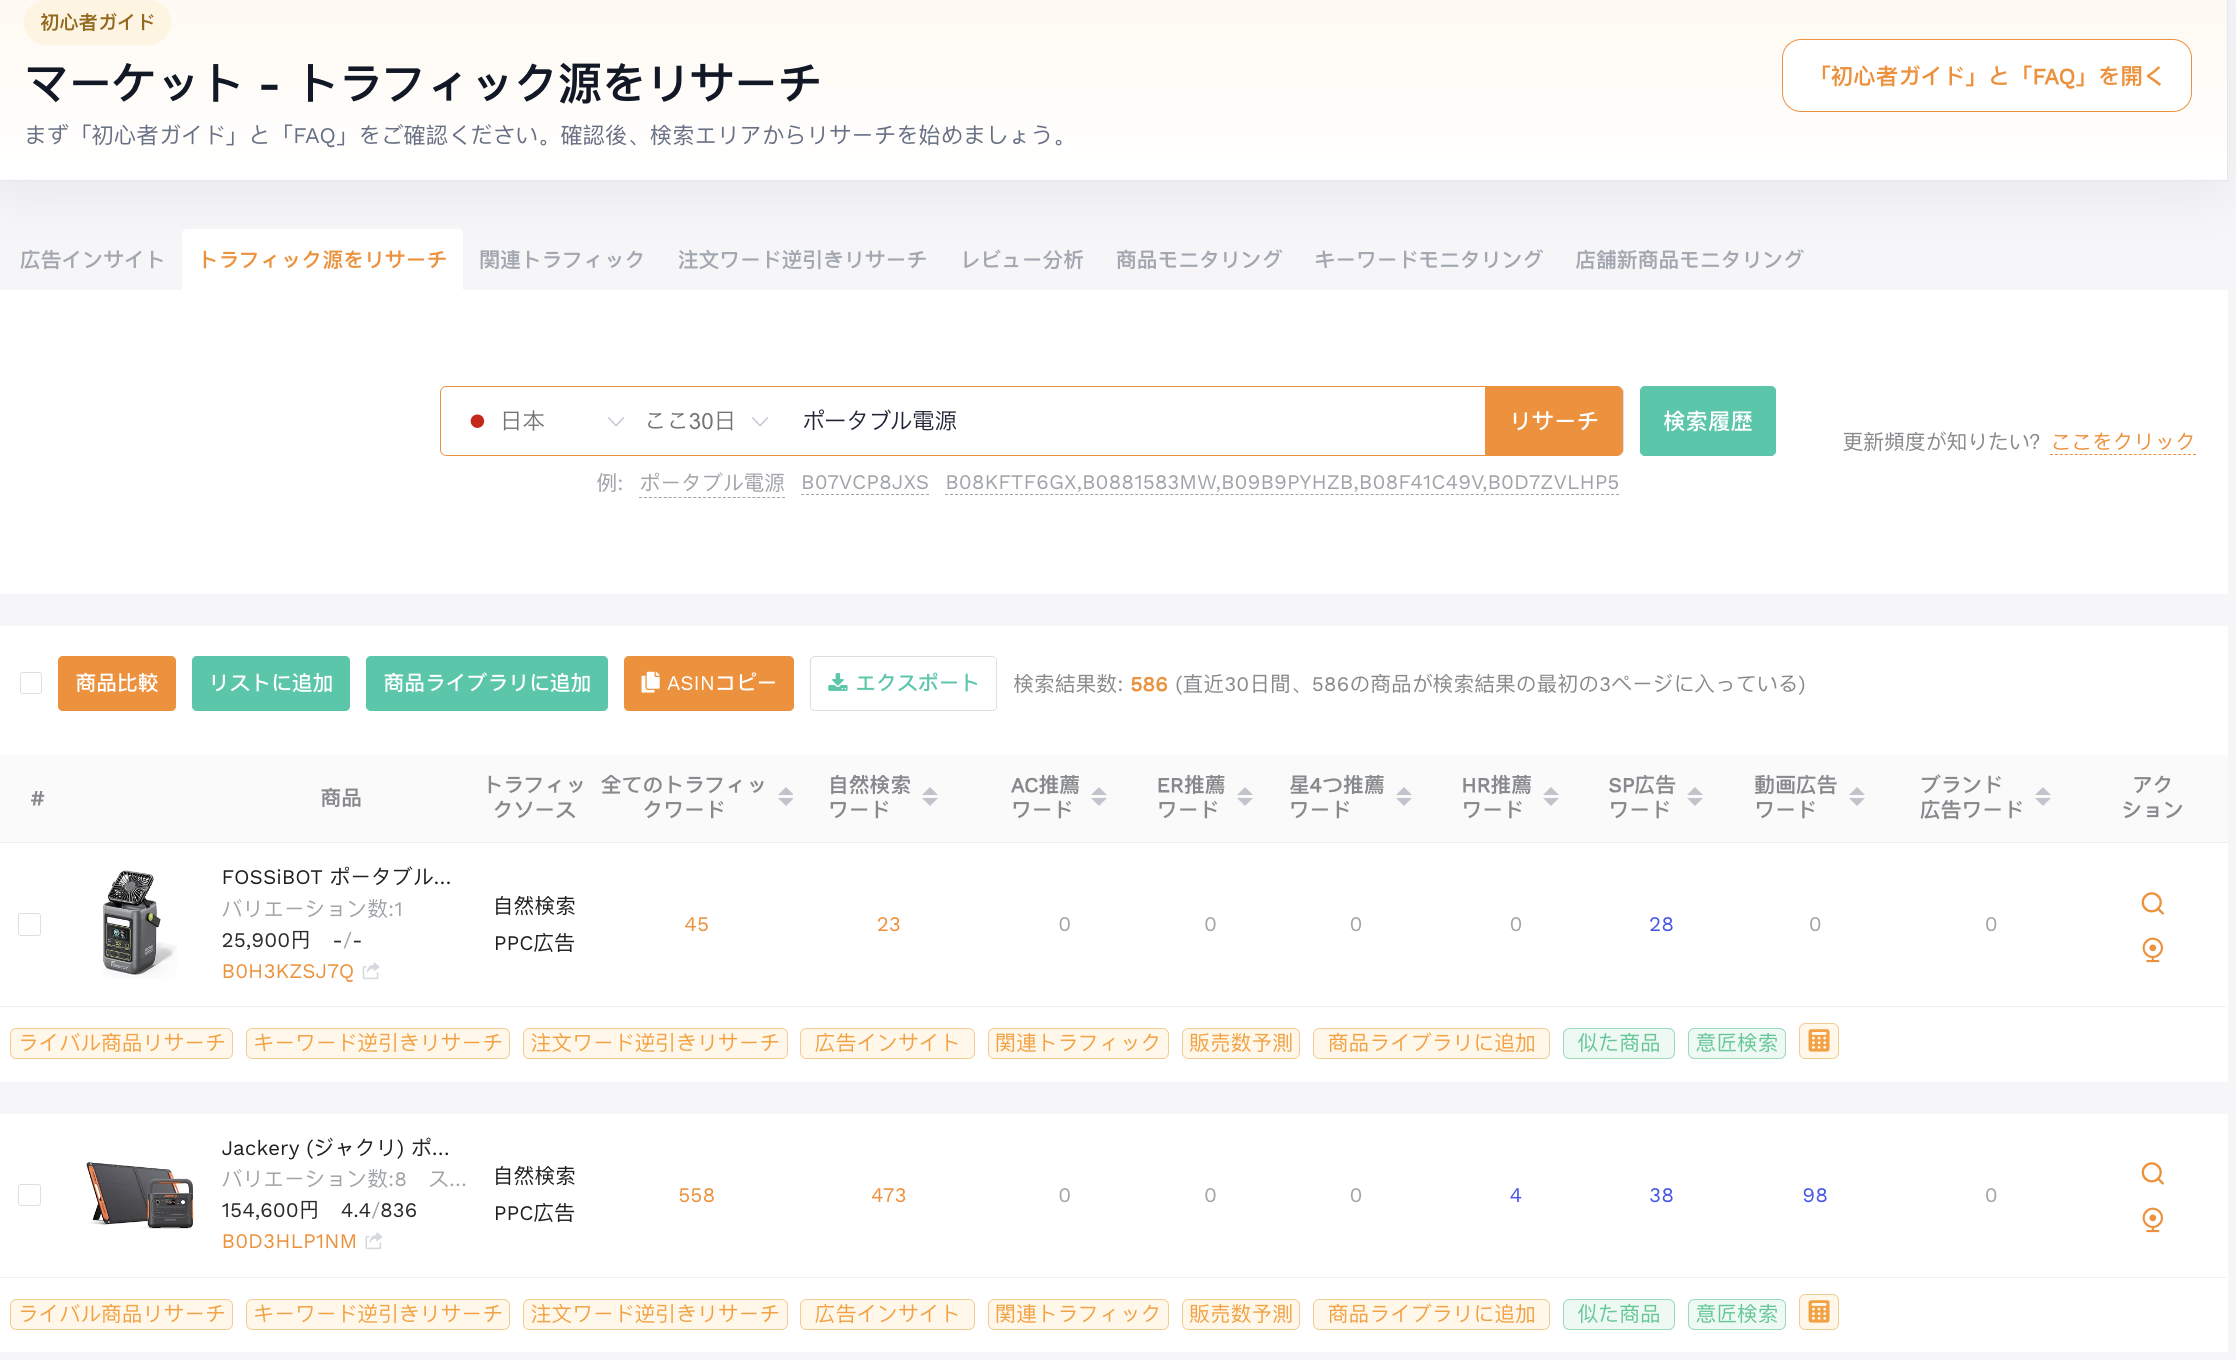Click the orange リサーチ button
Viewport: 2236px width, 1360px height.
point(1554,421)
